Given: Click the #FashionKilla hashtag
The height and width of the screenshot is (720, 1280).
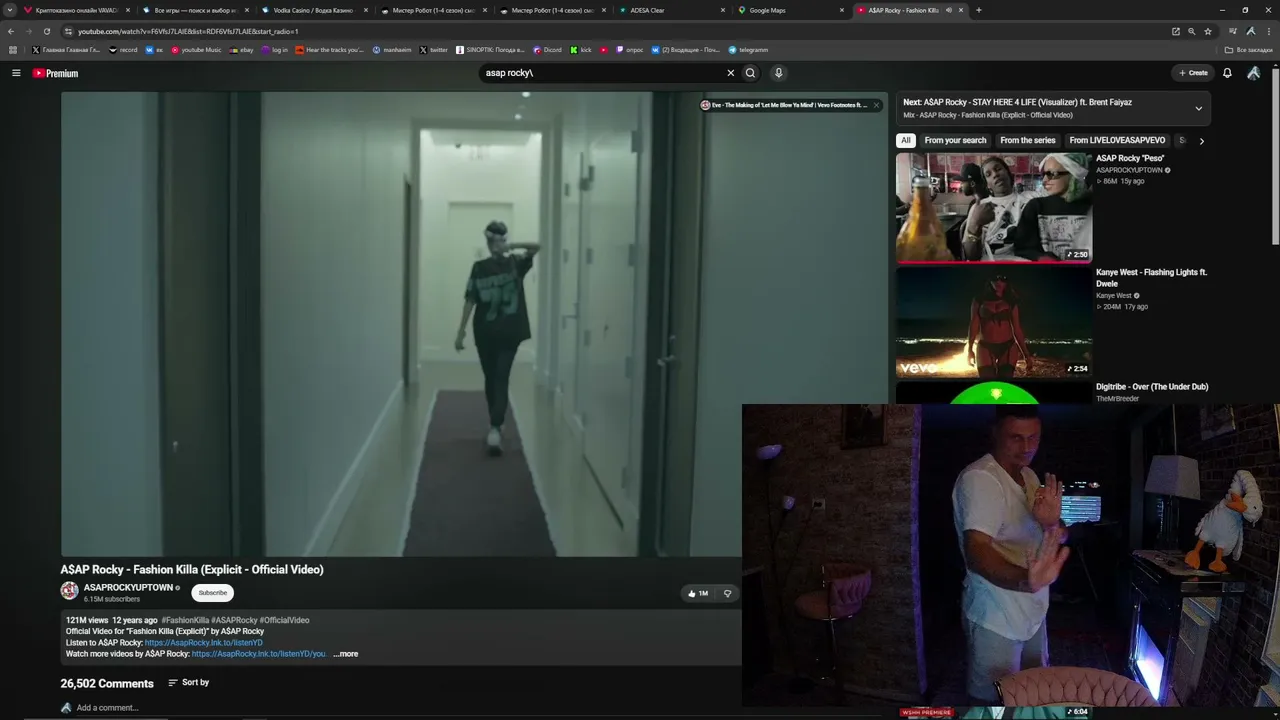Looking at the screenshot, I should pyautogui.click(x=185, y=620).
